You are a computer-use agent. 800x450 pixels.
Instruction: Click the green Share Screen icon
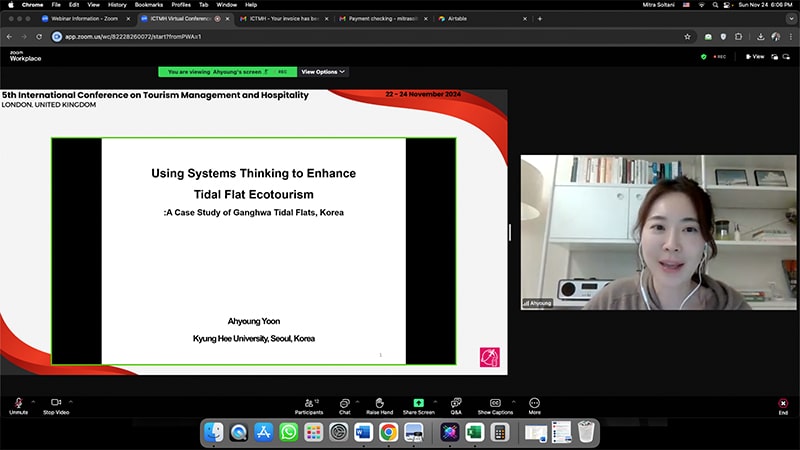418,402
